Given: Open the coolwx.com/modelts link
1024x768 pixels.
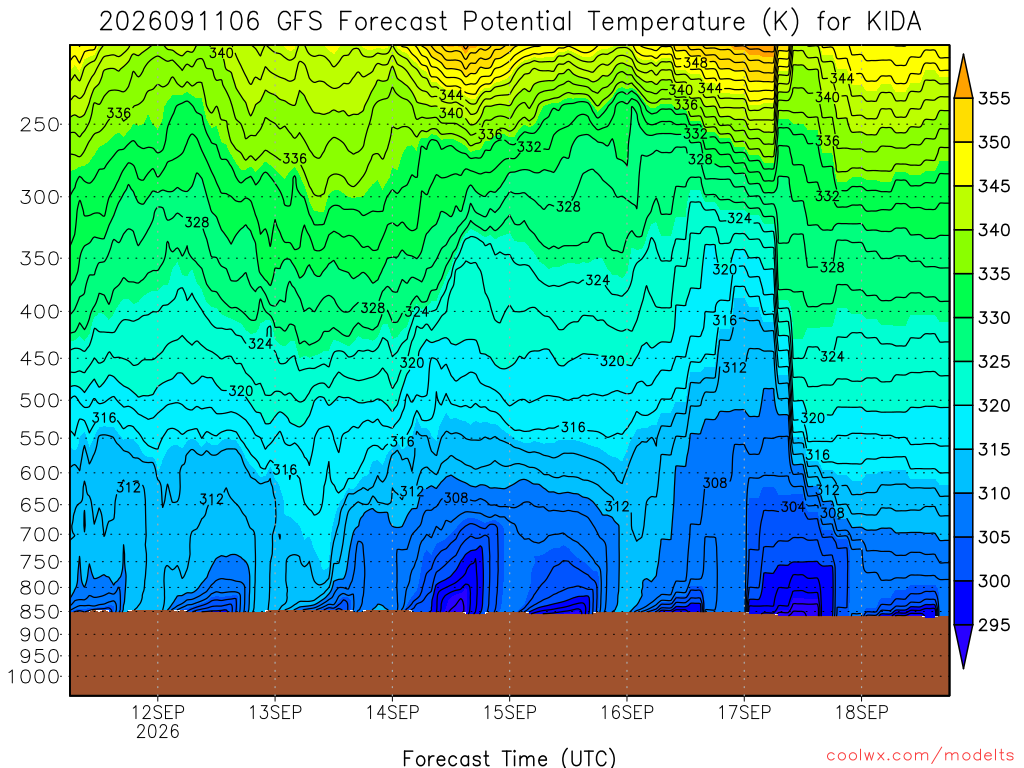Looking at the screenshot, I should tap(920, 756).
